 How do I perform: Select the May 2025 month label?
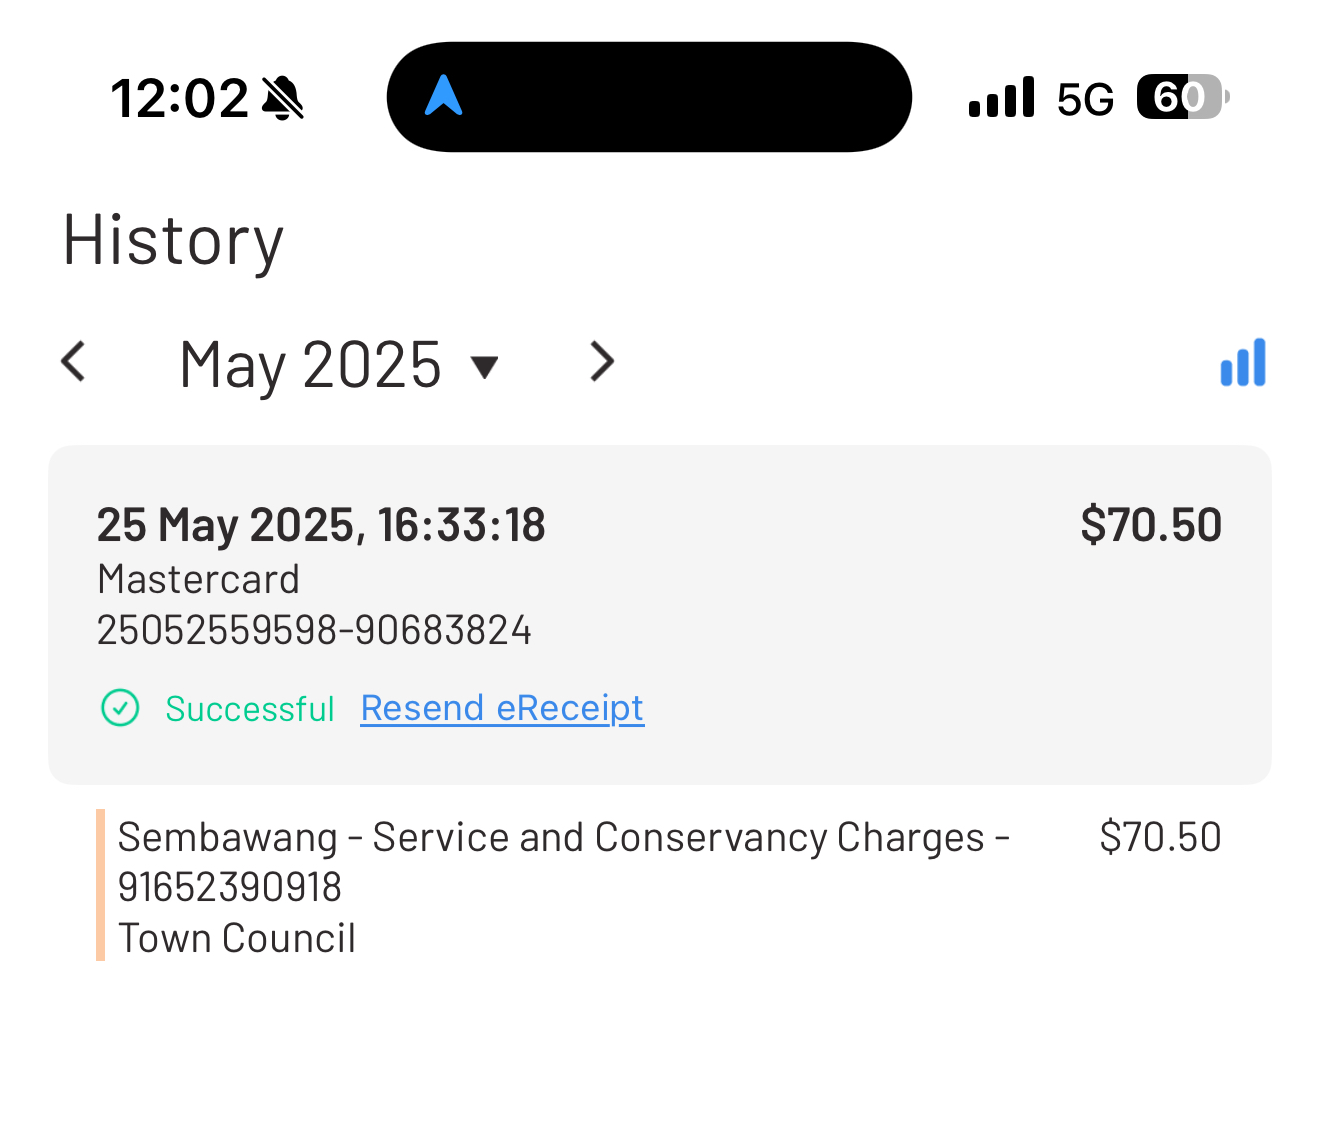click(x=310, y=365)
